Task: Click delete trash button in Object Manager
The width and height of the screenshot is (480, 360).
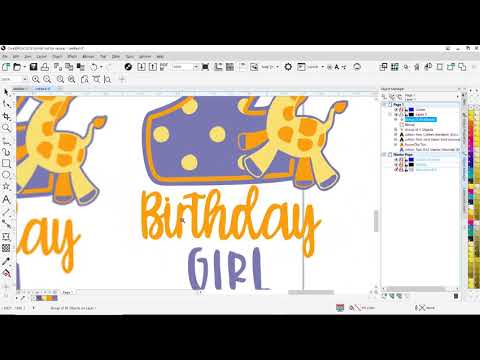Action: (x=456, y=296)
